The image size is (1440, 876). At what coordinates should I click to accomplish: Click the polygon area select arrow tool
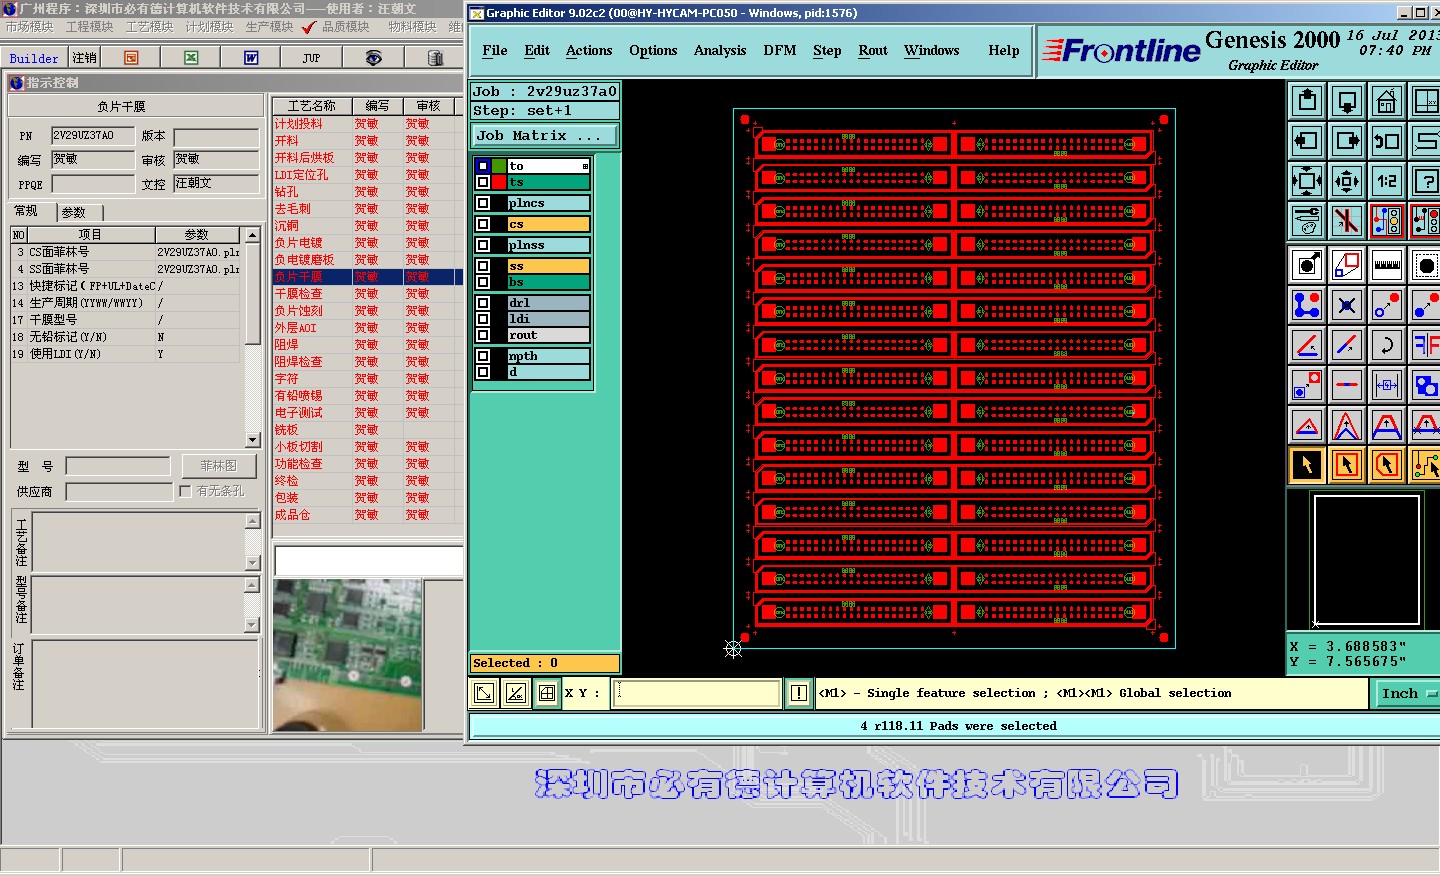(x=1386, y=465)
